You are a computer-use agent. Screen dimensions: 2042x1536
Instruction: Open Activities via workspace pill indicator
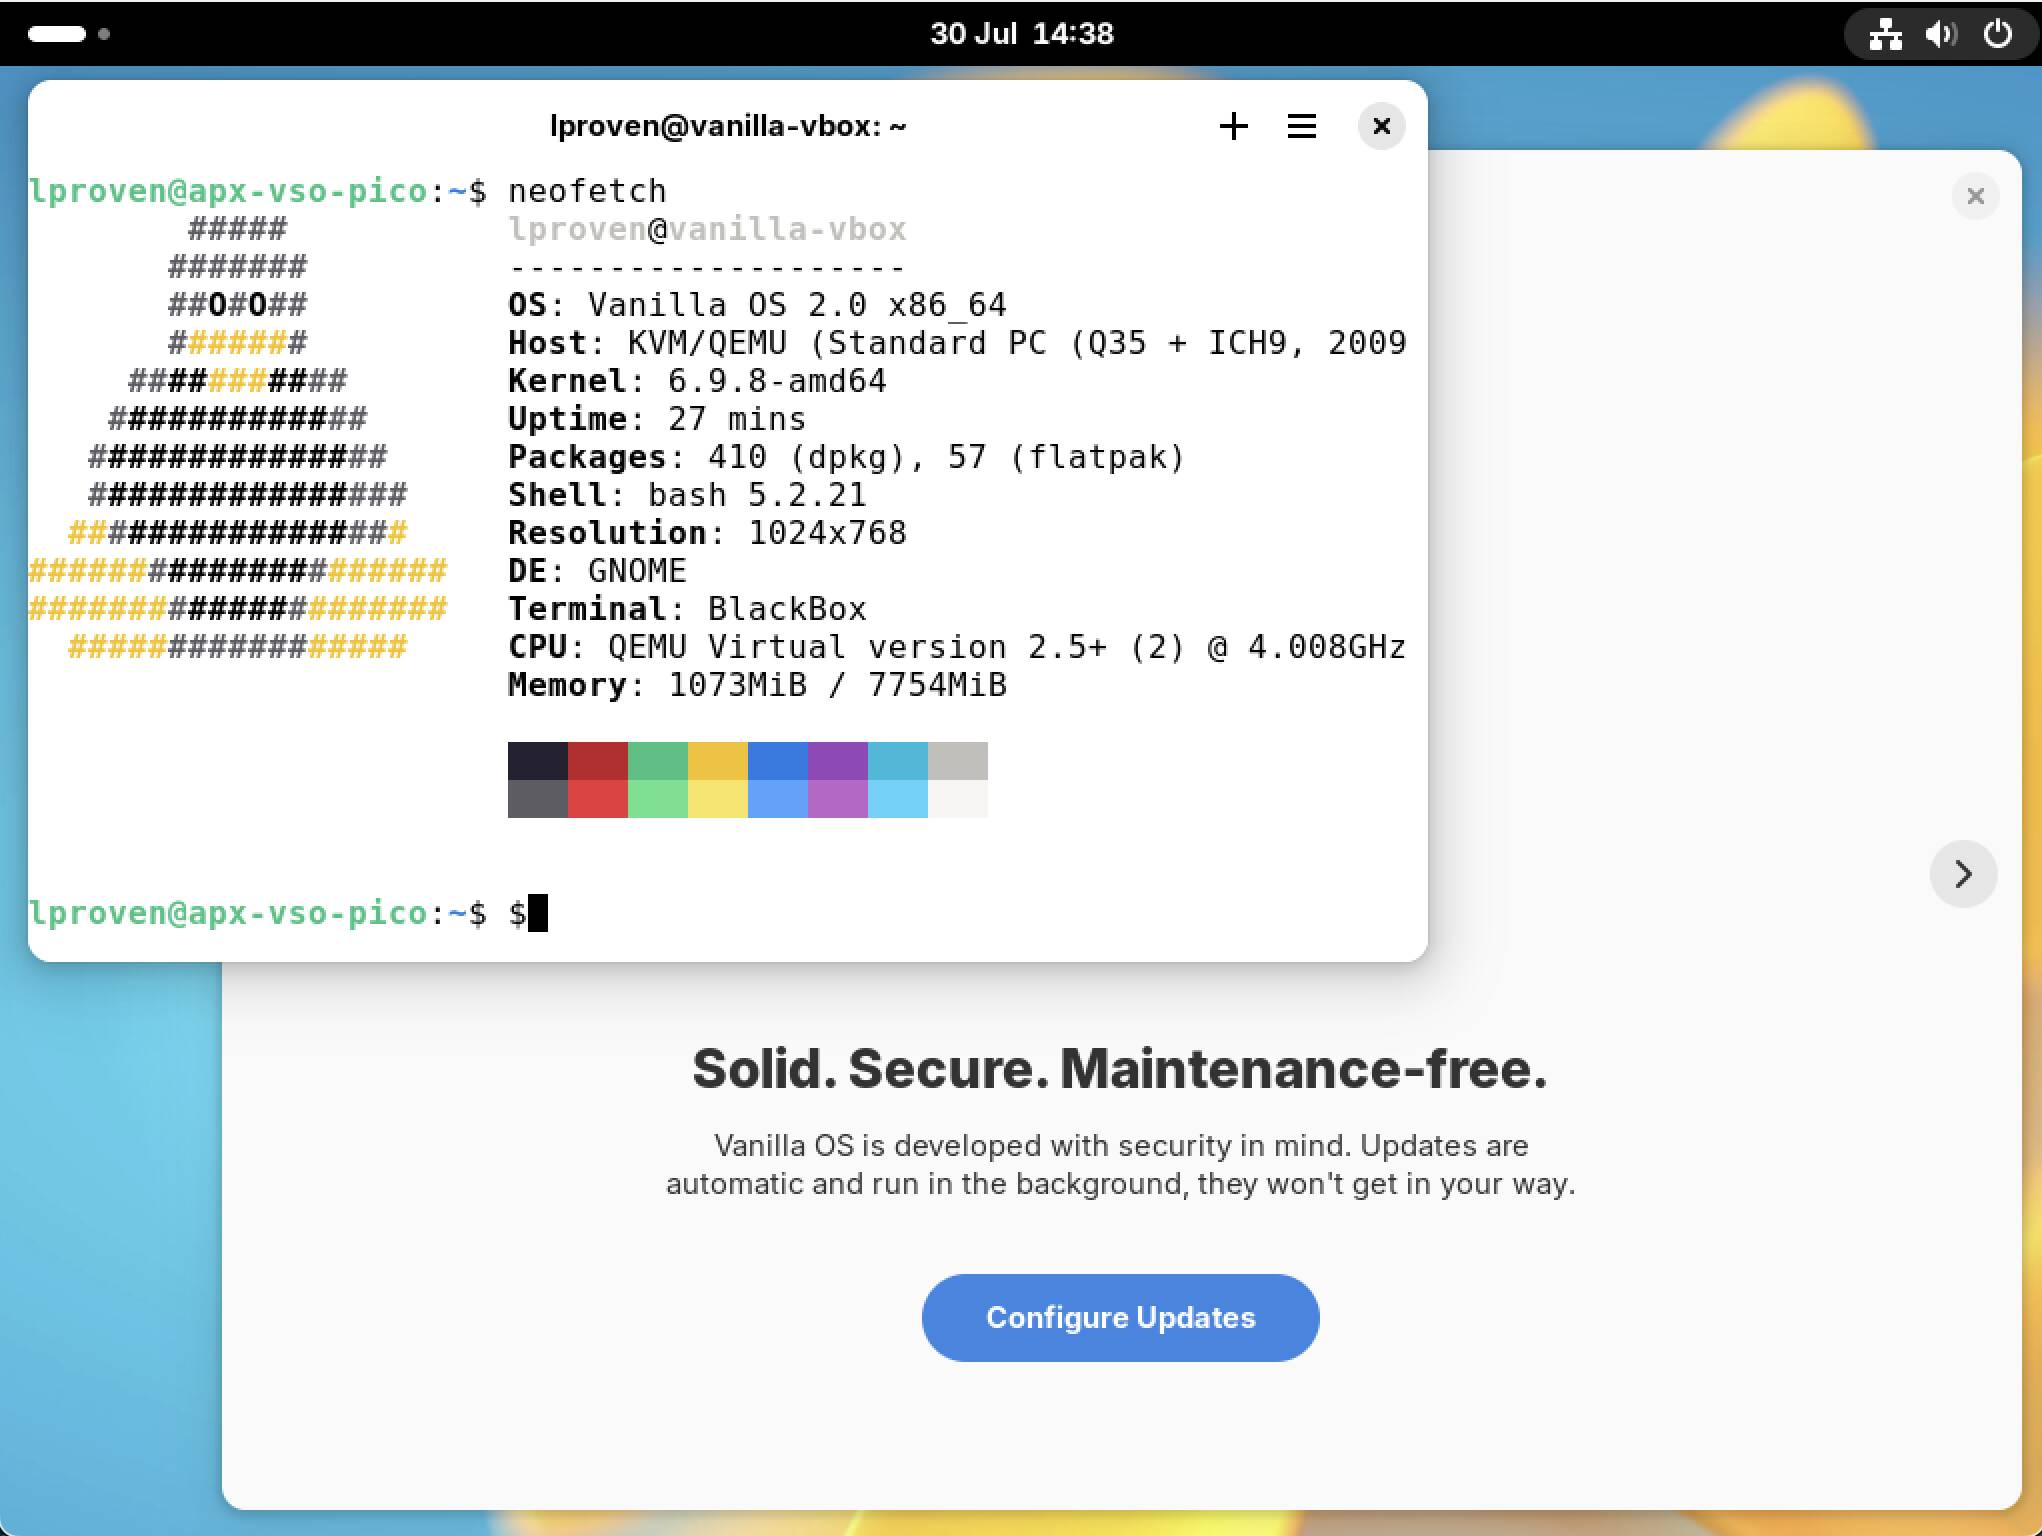[57, 34]
